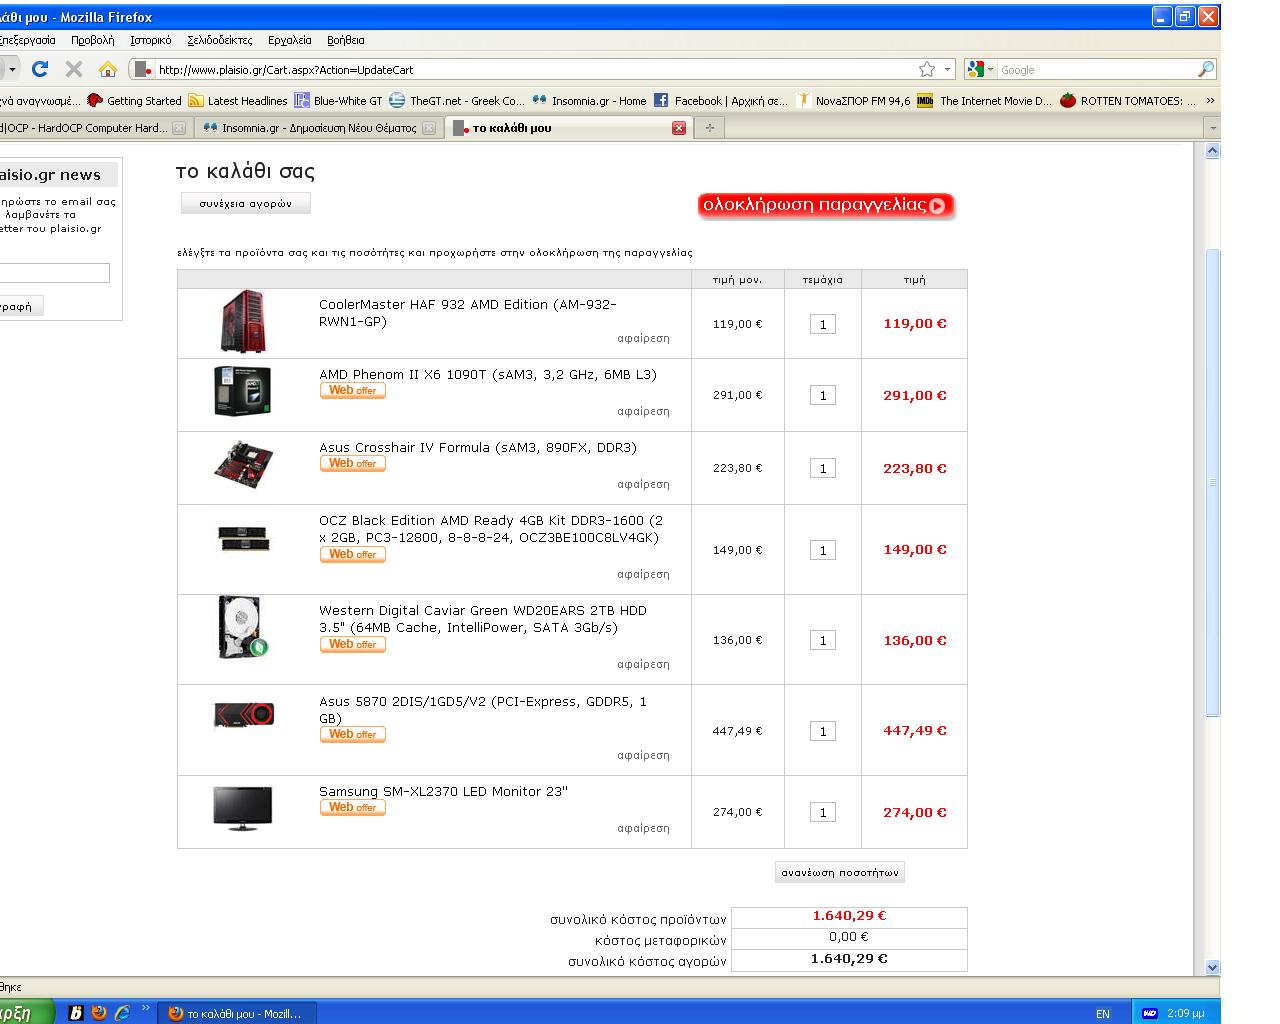The width and height of the screenshot is (1280, 1024).
Task: Close the 'το καλάθι μου' tab
Action: 679,128
